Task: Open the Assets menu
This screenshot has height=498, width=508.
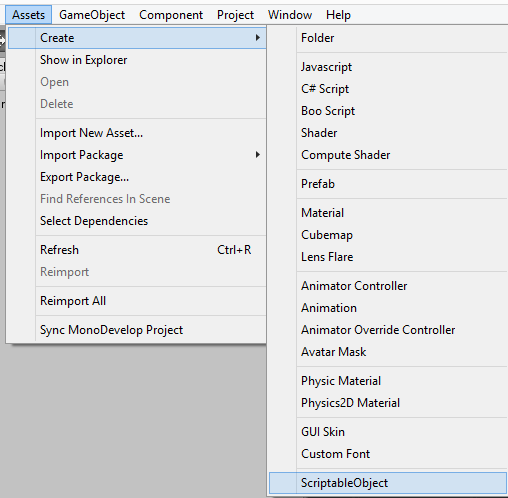Action: [x=28, y=15]
